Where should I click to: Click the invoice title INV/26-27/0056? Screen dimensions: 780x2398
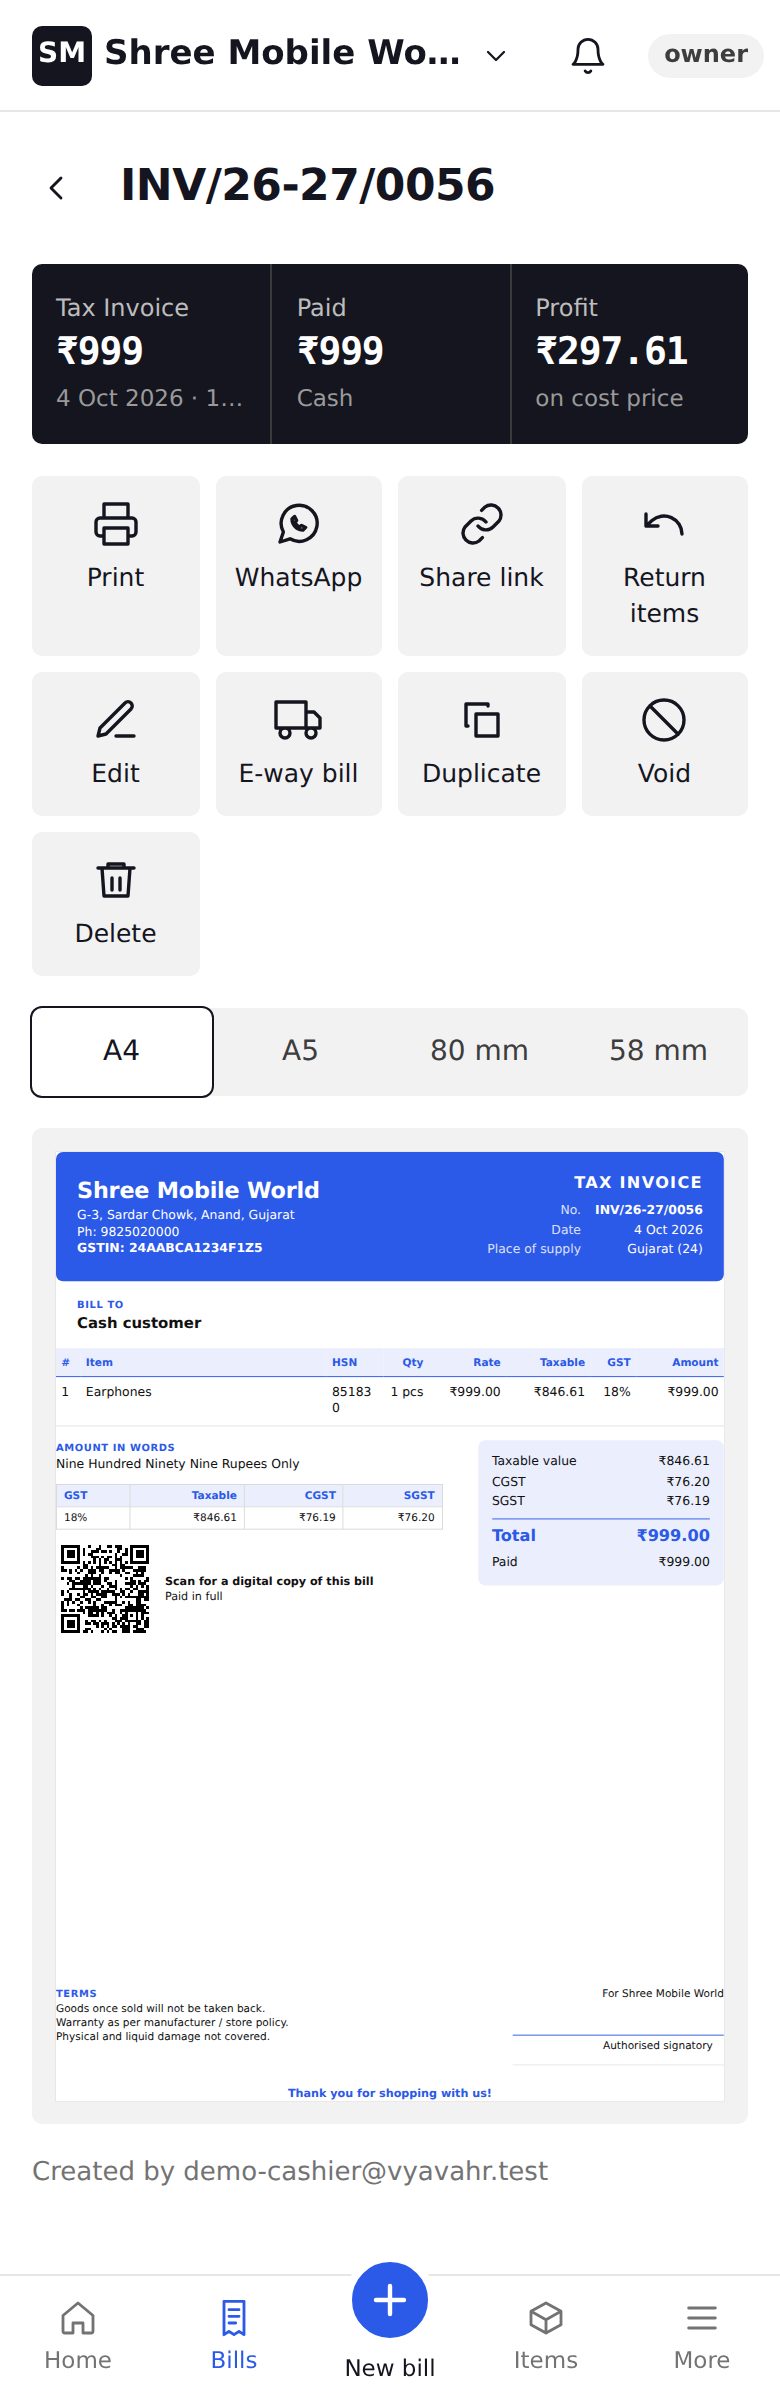pos(308,185)
